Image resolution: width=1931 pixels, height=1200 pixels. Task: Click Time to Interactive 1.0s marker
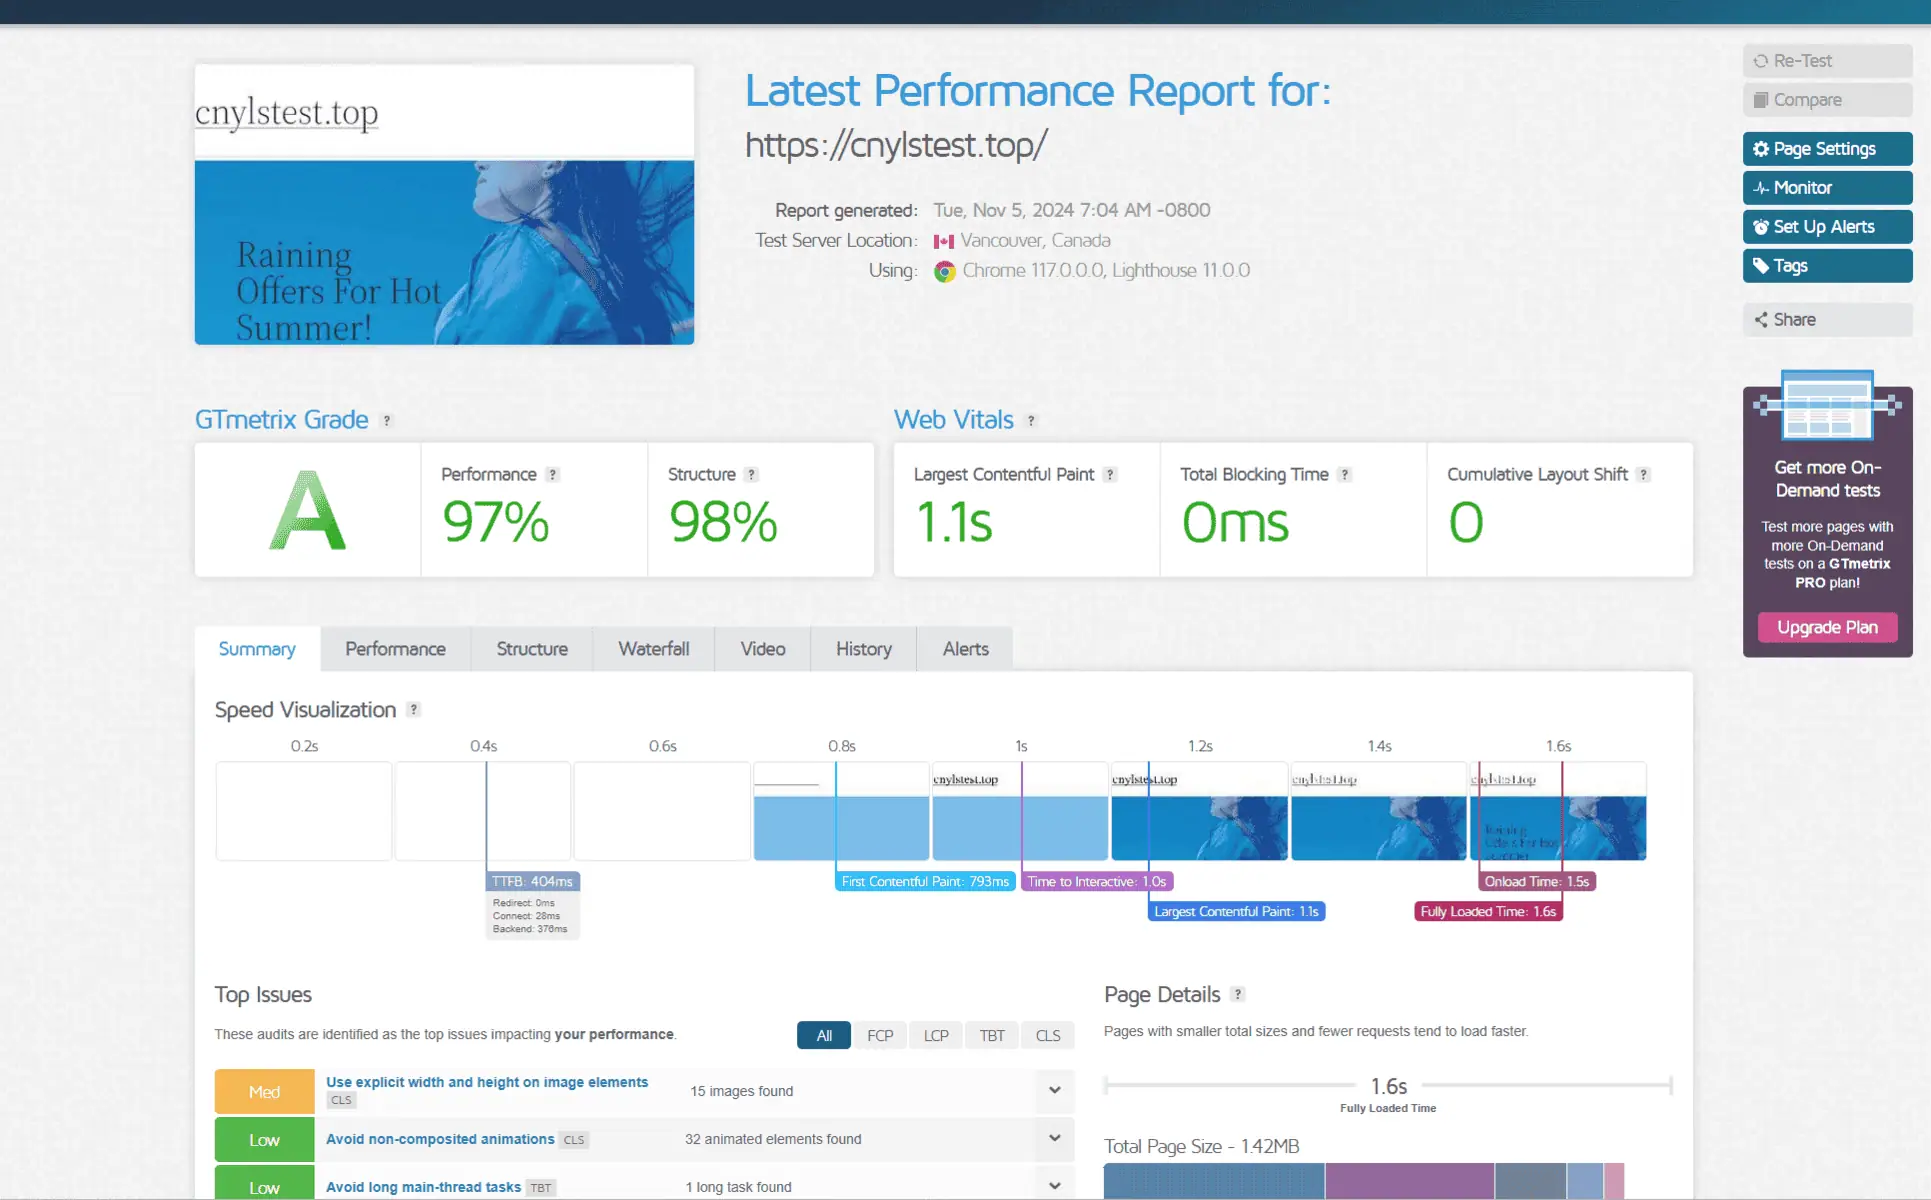(1097, 882)
